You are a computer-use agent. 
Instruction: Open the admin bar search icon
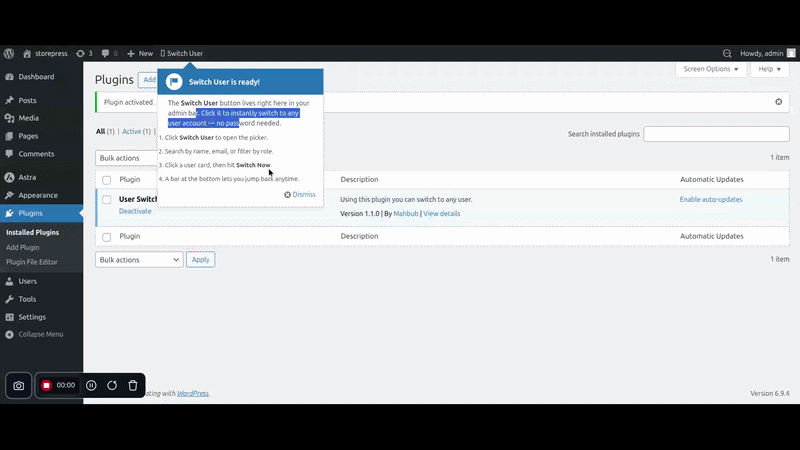(x=727, y=54)
